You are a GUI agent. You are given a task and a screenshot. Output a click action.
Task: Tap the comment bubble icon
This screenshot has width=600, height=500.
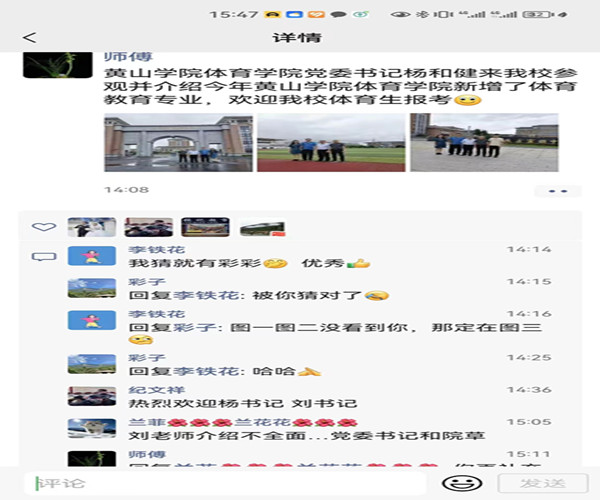(x=44, y=257)
